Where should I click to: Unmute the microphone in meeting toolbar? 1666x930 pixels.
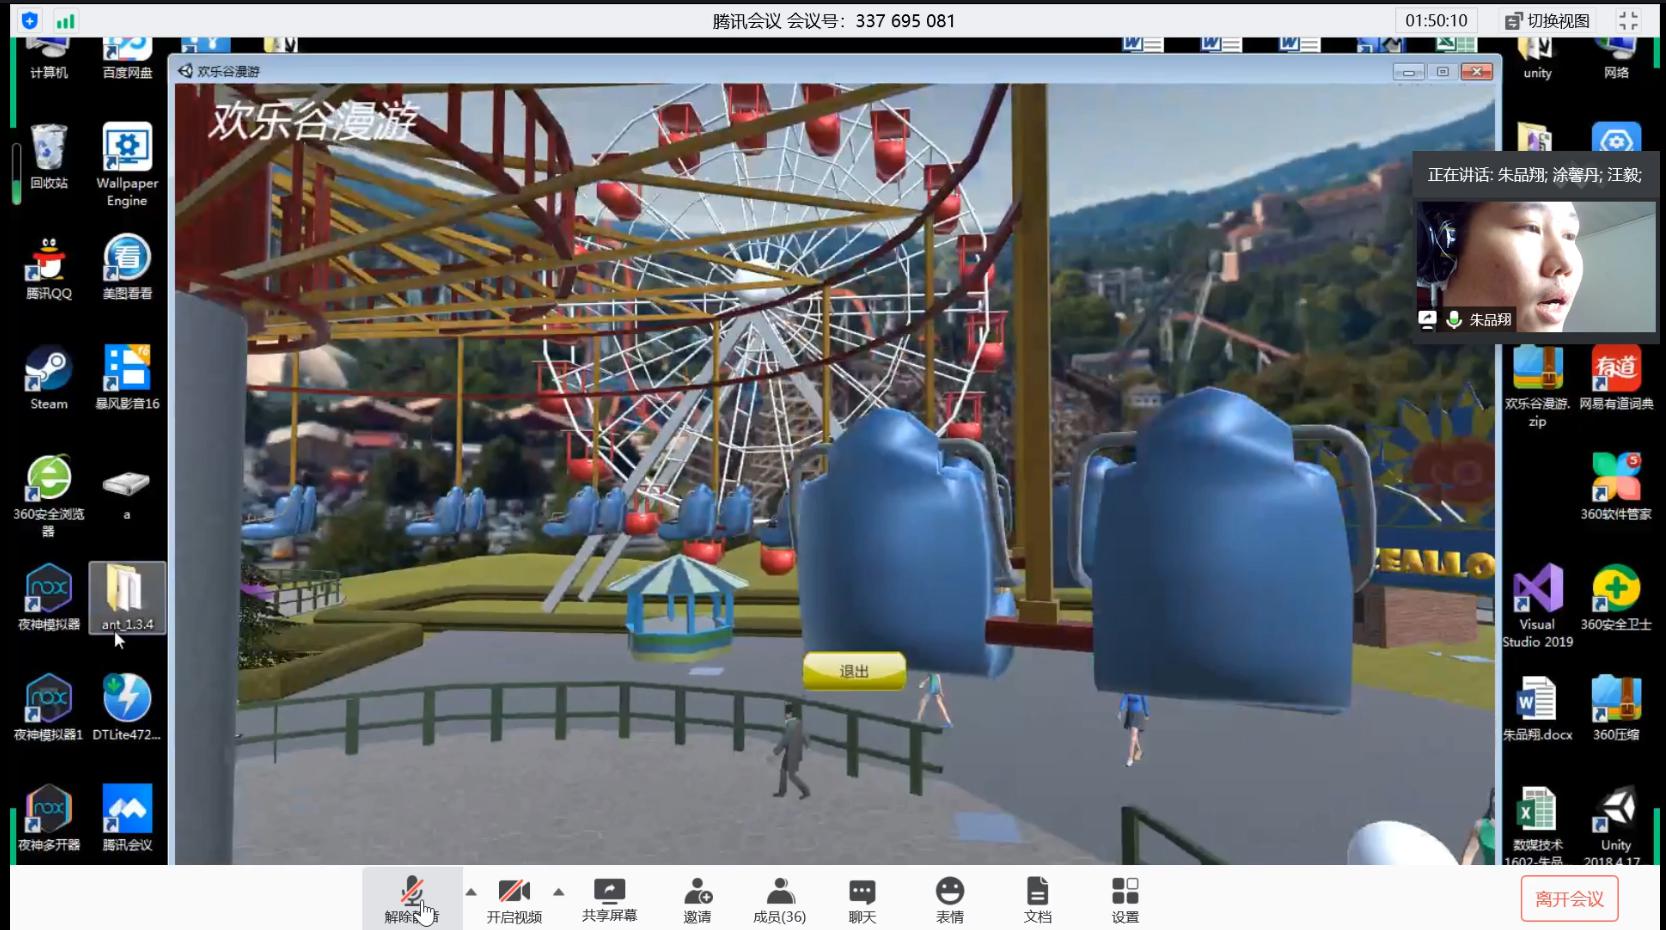tap(412, 898)
